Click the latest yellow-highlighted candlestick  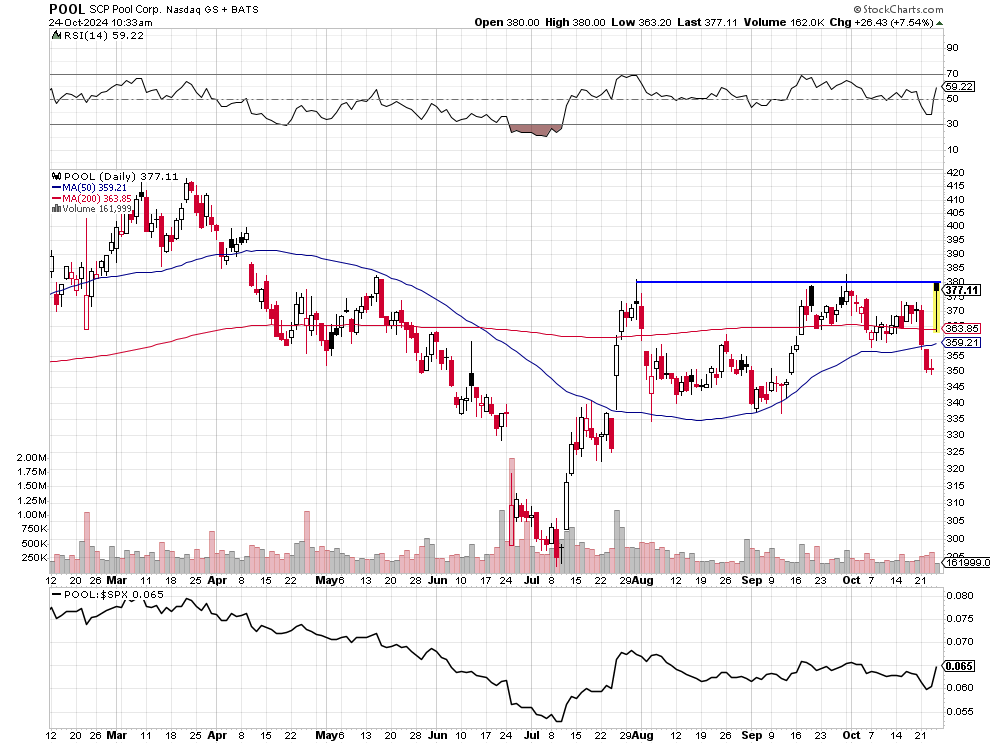coord(936,308)
